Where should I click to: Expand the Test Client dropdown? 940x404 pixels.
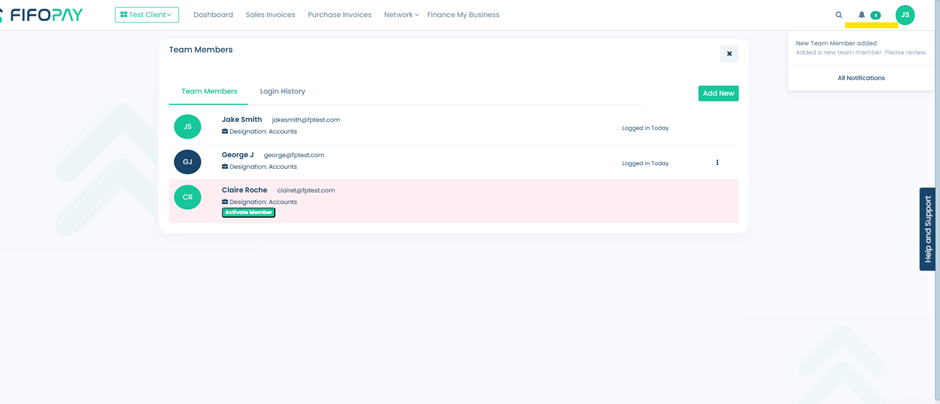click(147, 15)
